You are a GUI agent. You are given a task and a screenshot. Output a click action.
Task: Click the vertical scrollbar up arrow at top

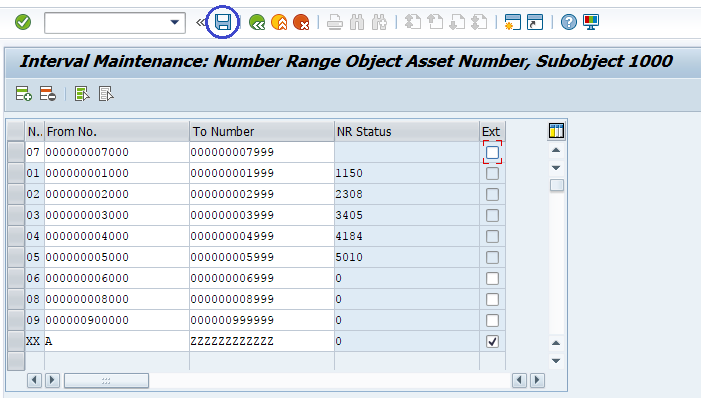click(556, 150)
